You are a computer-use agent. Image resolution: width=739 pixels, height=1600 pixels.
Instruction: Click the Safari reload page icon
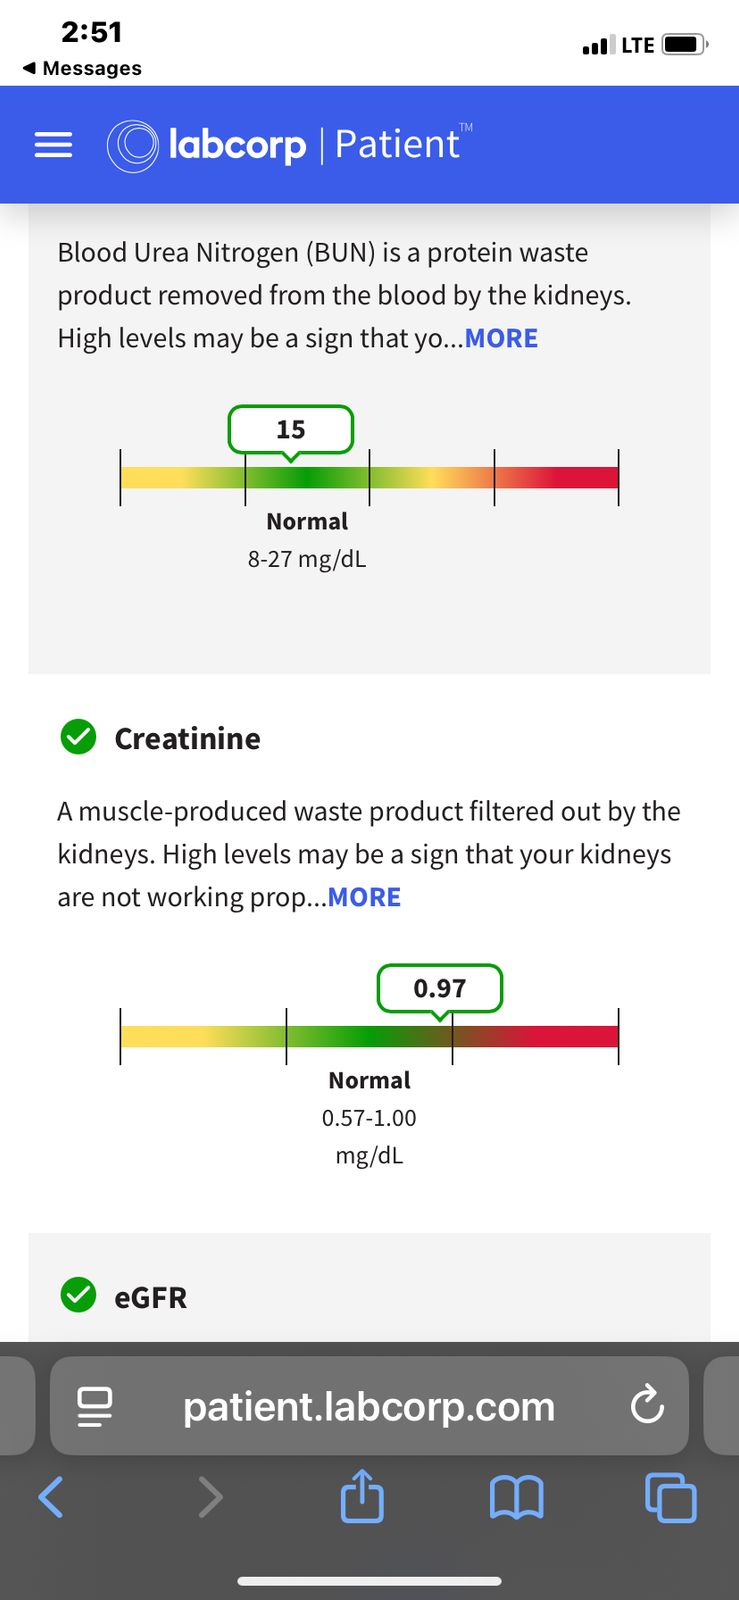tap(647, 1405)
